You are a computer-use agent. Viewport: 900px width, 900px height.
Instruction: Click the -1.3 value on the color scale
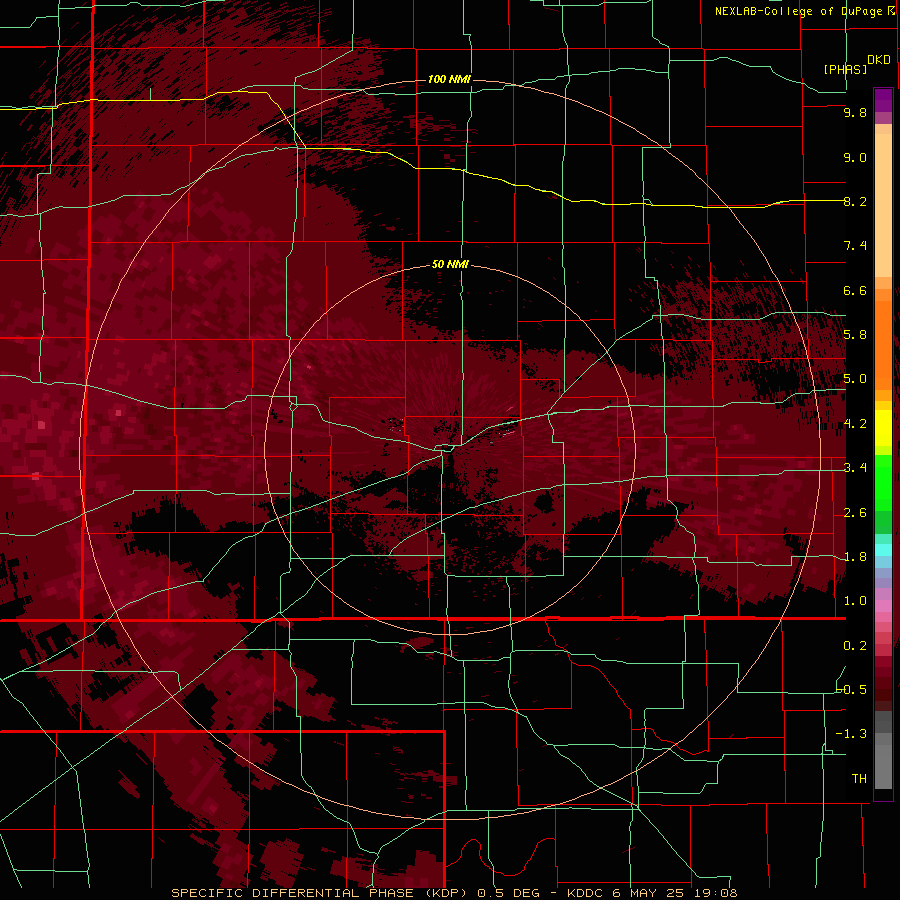pos(852,734)
